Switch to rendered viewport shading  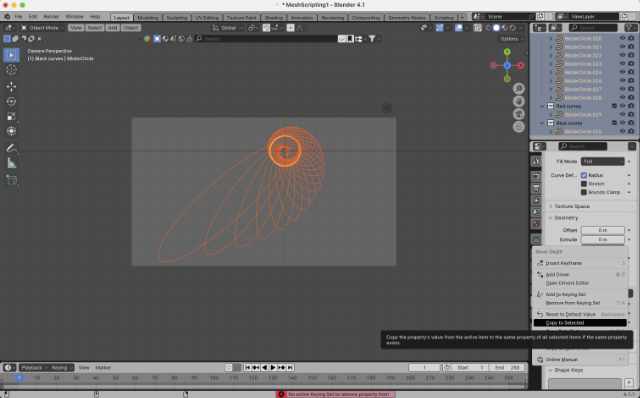(x=513, y=28)
